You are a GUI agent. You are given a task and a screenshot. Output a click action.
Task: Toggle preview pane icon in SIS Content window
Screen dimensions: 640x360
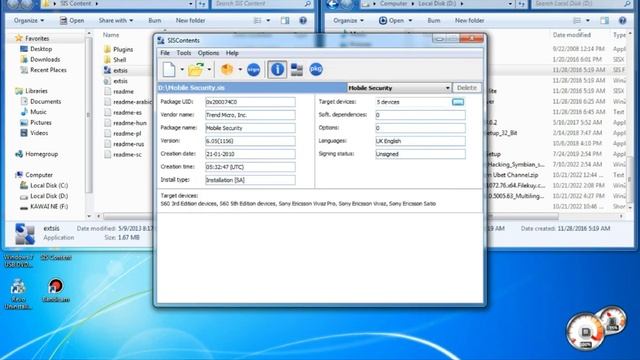[285, 20]
